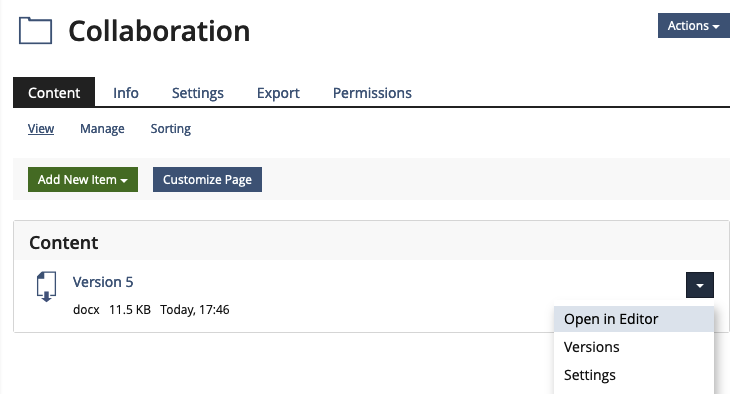Select the View sub-navigation link
The height and width of the screenshot is (394, 741).
tap(41, 128)
